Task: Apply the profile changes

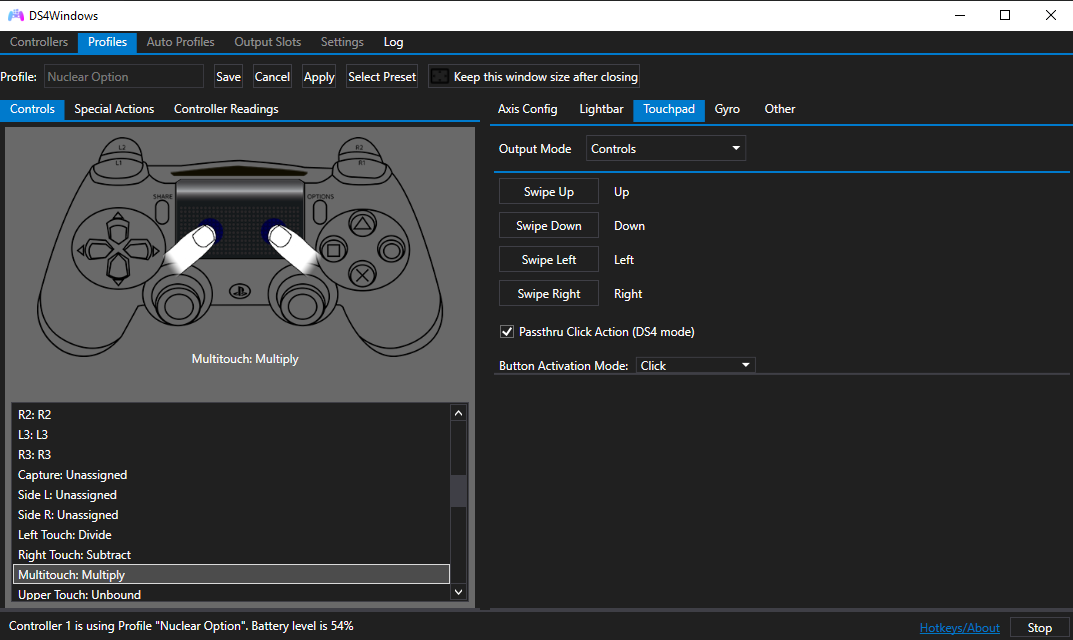Action: tap(319, 77)
